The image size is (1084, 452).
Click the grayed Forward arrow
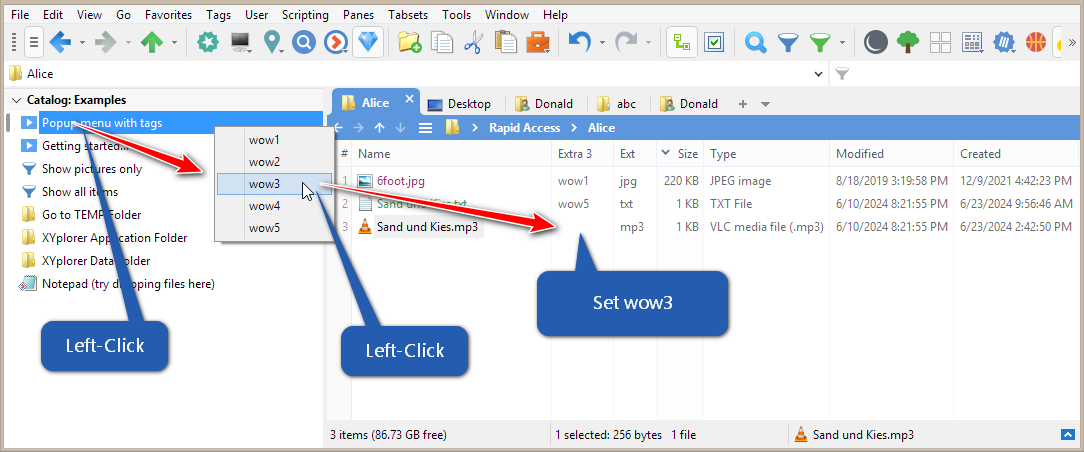106,43
